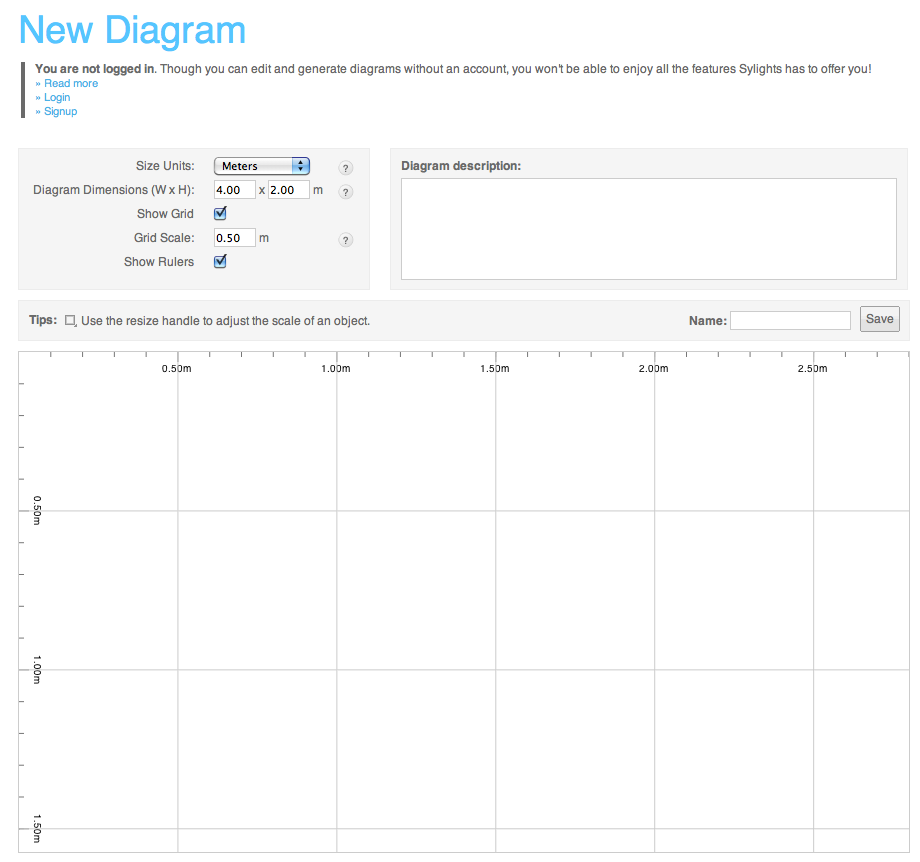Viewport: 920px width, 862px height.
Task: Click the Signup link
Action: 61,111
